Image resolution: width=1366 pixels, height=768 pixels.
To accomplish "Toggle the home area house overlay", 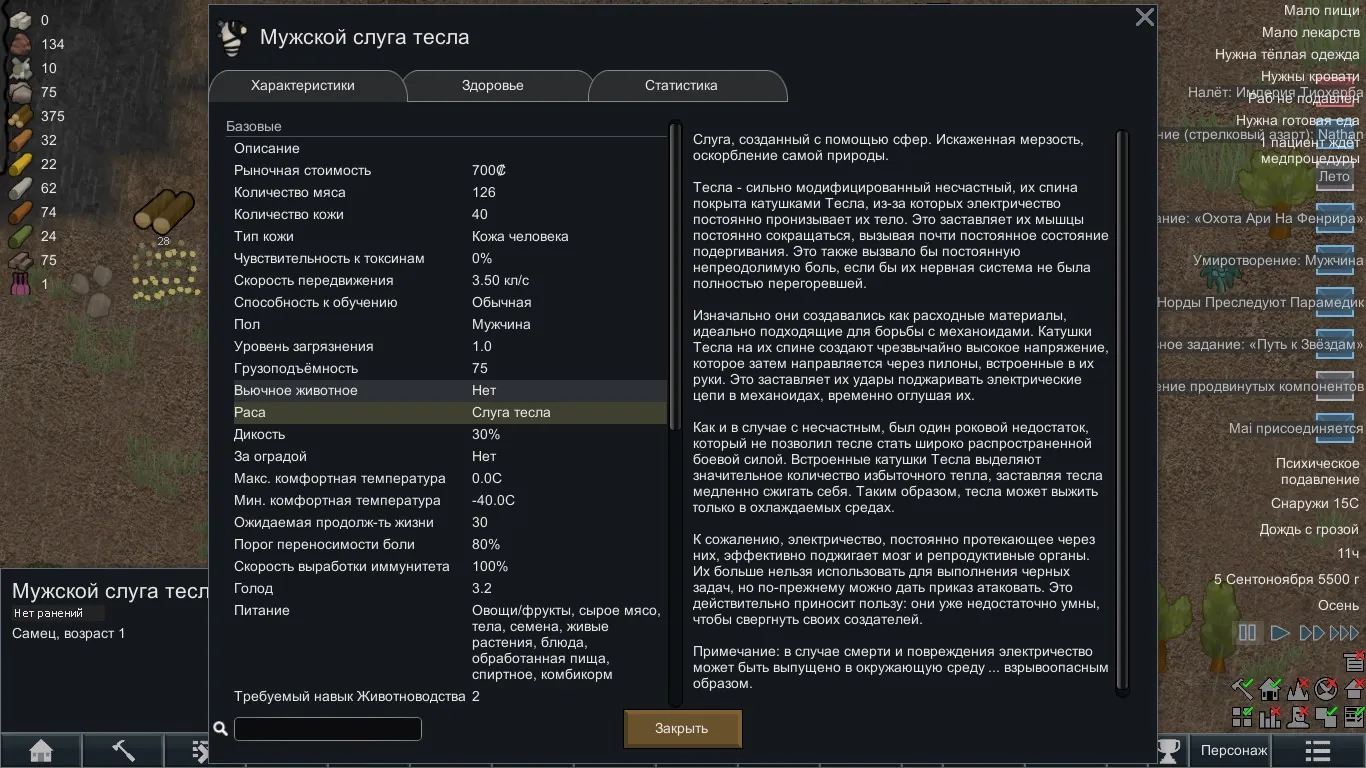I will click(1270, 689).
